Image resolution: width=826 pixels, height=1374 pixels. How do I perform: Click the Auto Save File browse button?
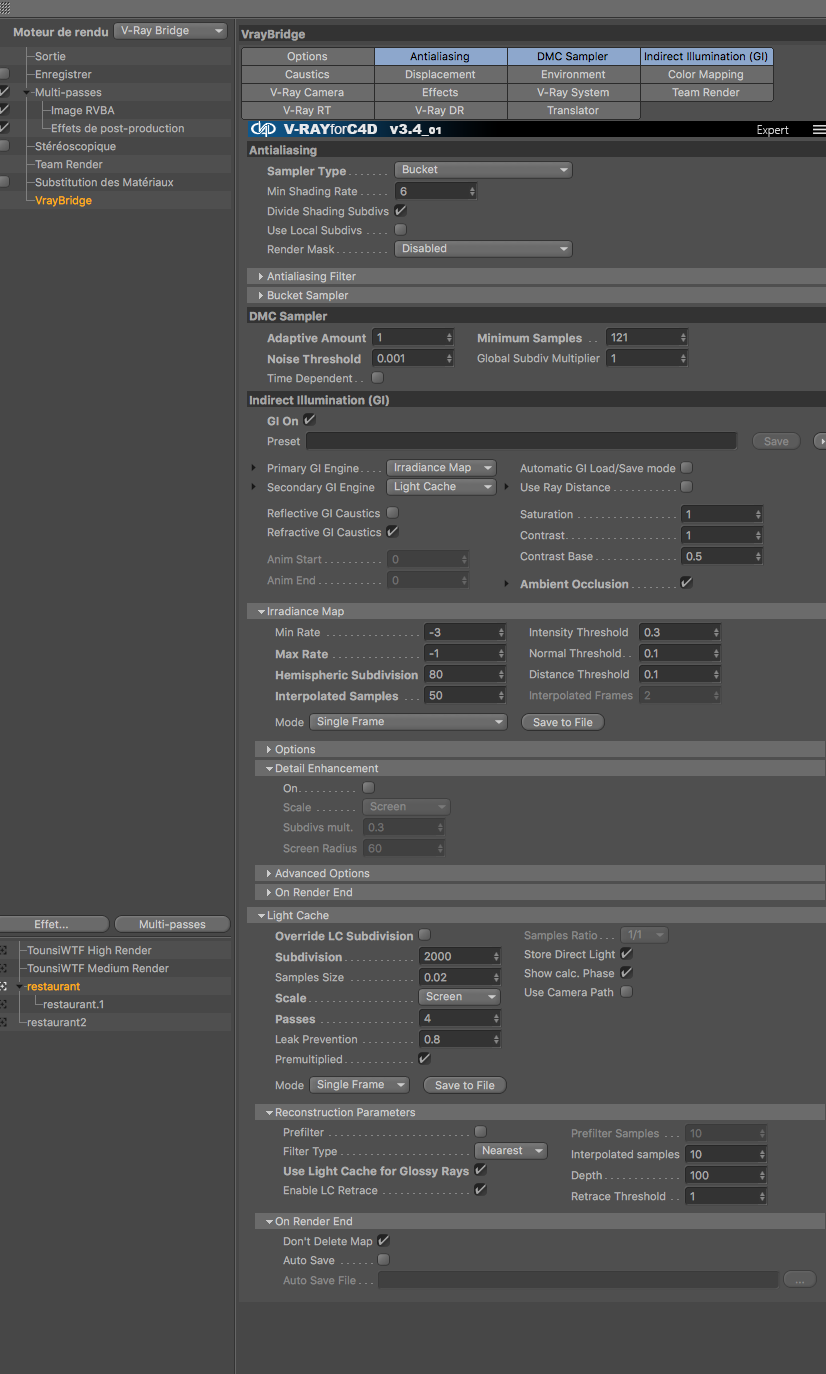(x=799, y=1279)
